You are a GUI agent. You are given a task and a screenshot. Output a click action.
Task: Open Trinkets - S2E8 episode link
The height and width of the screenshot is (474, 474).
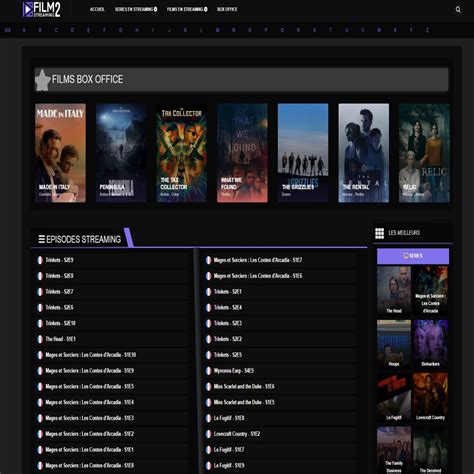point(59,276)
